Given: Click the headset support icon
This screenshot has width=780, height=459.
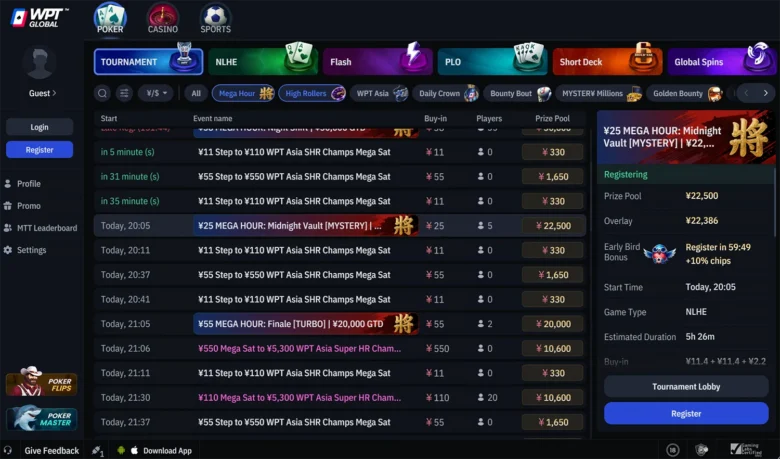Looking at the screenshot, I should point(7,450).
